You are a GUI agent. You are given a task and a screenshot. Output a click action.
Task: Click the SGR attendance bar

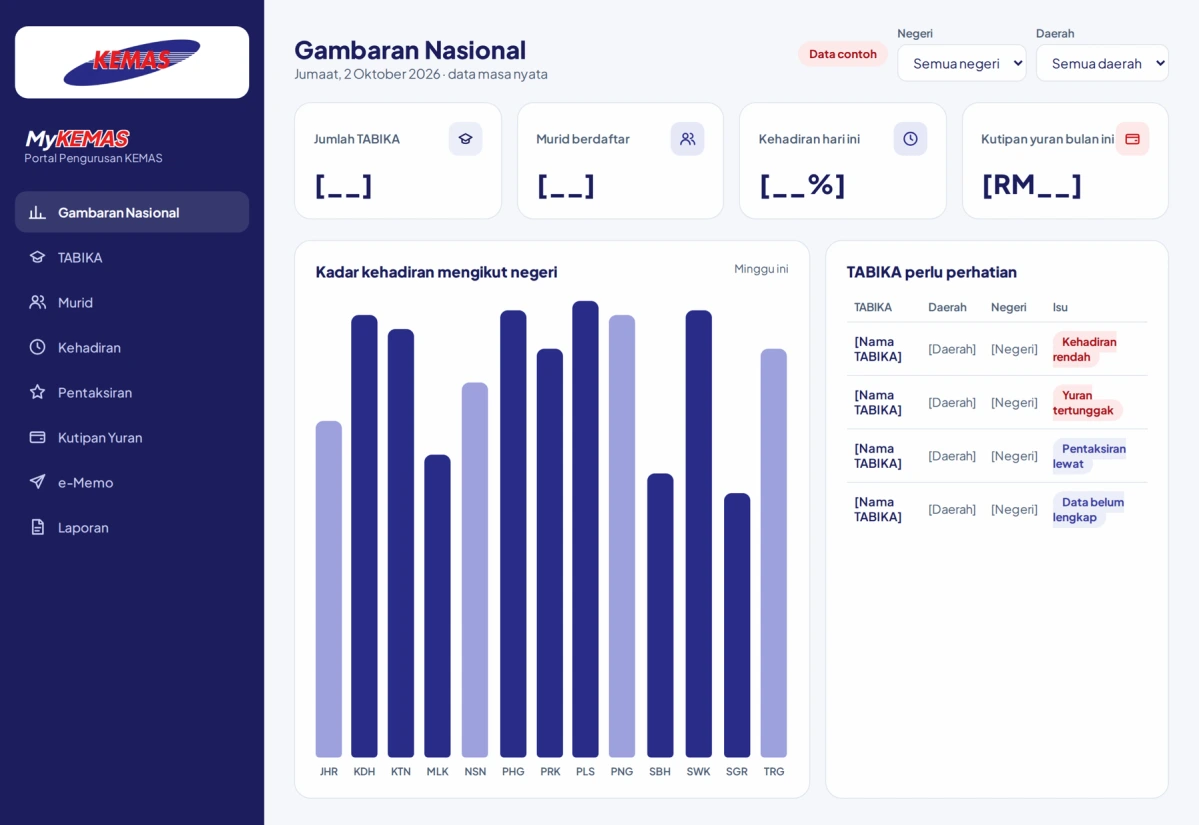click(x=737, y=625)
